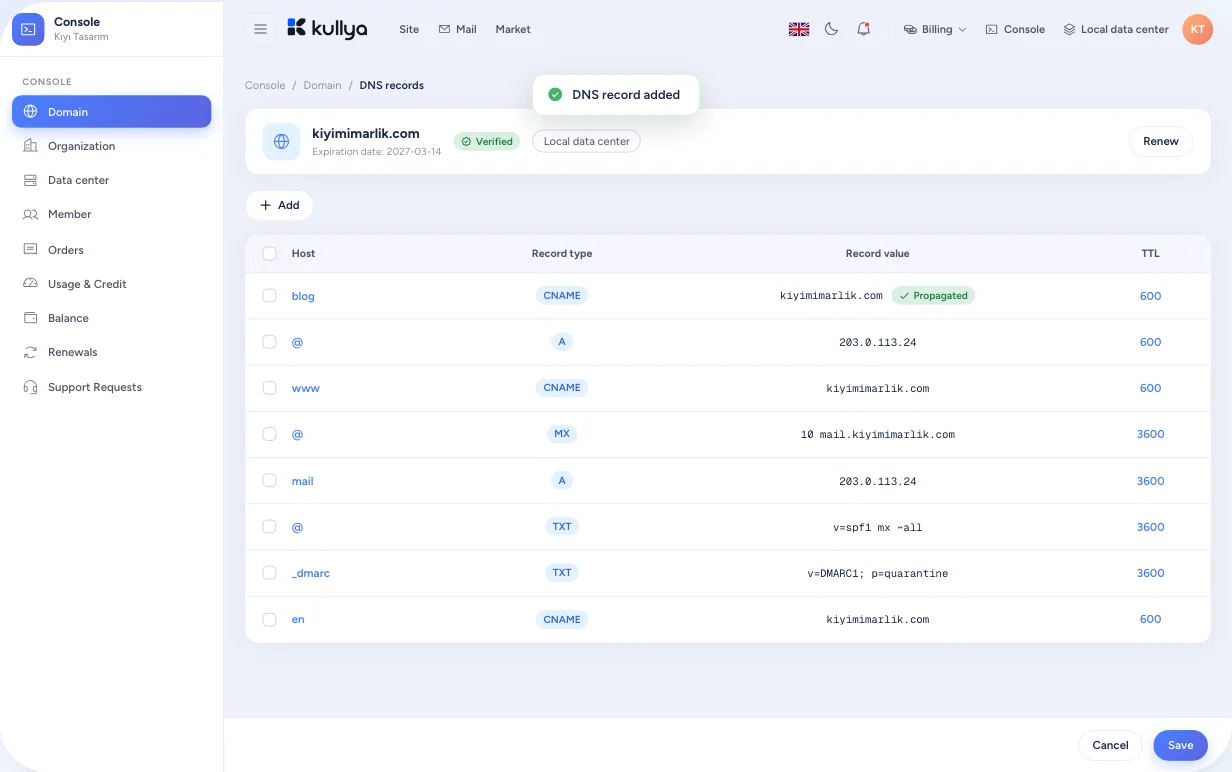Click the DNS record added toast

[615, 95]
